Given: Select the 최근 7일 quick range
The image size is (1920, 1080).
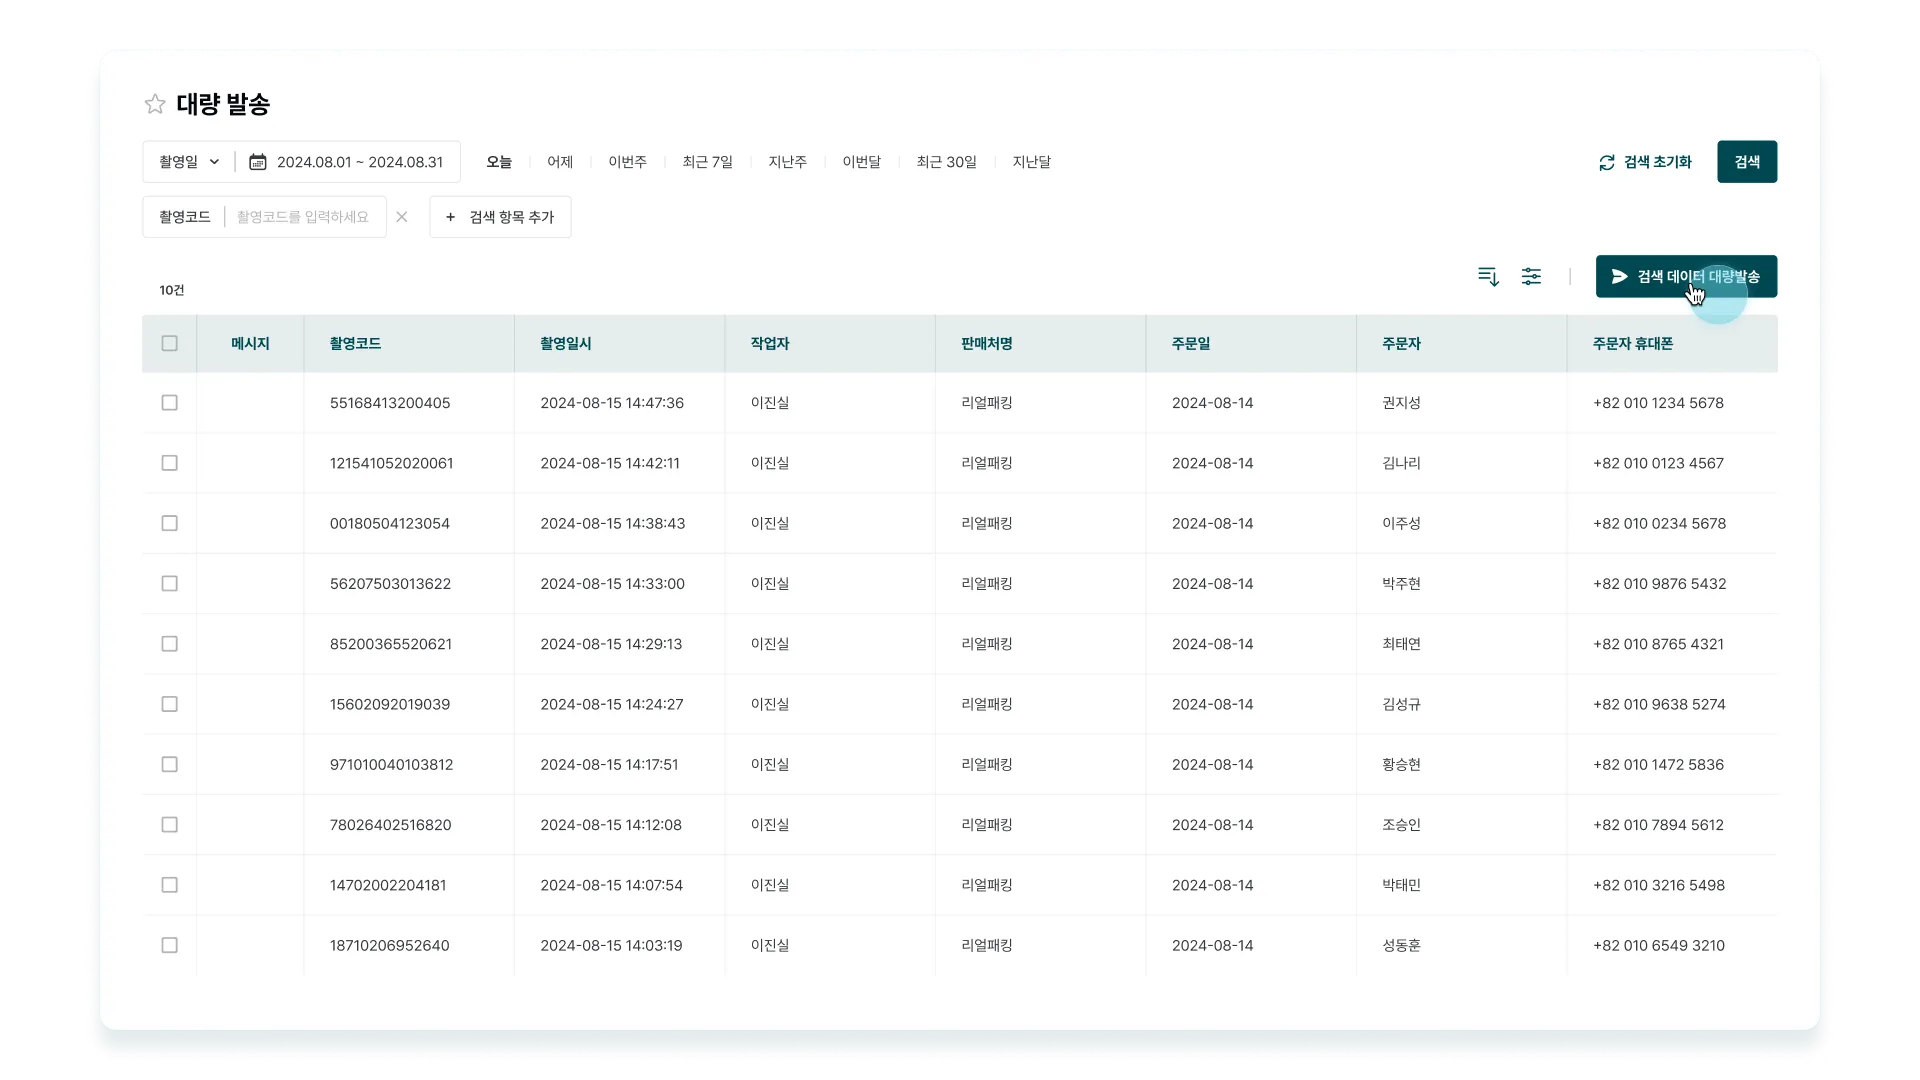Looking at the screenshot, I should point(707,162).
